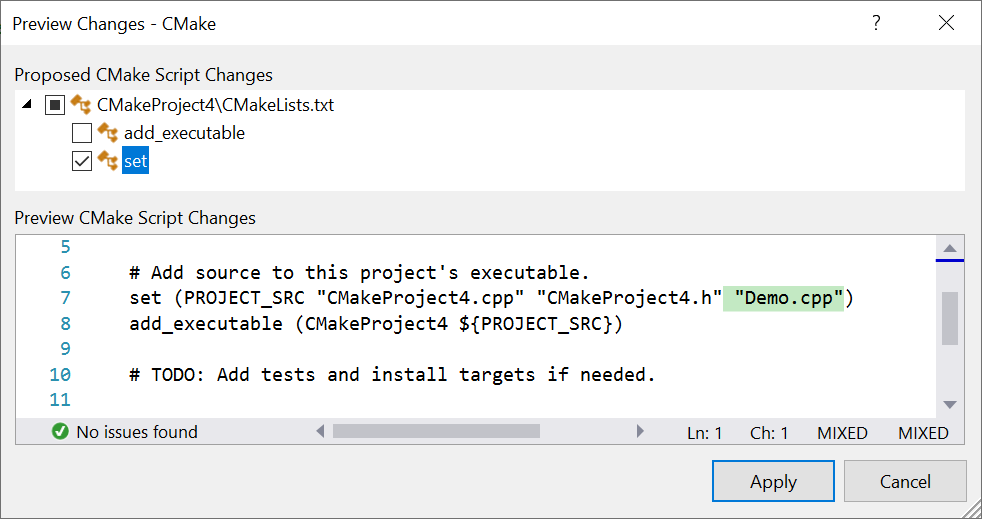Click the highlighted "Demo.cpp" text in line 7
The height and width of the screenshot is (519, 982).
(789, 298)
